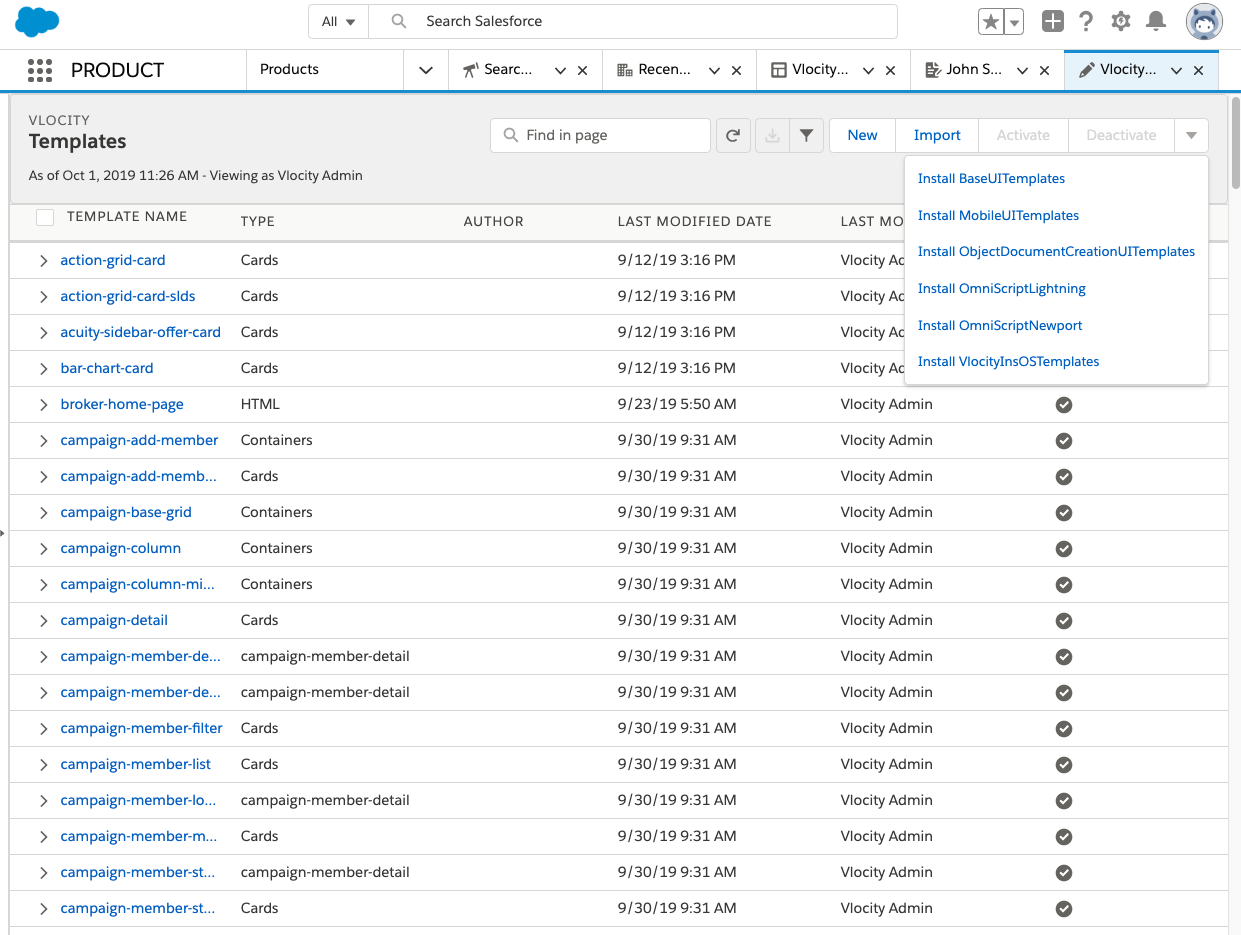Open the bar-chart-card template link

[107, 368]
